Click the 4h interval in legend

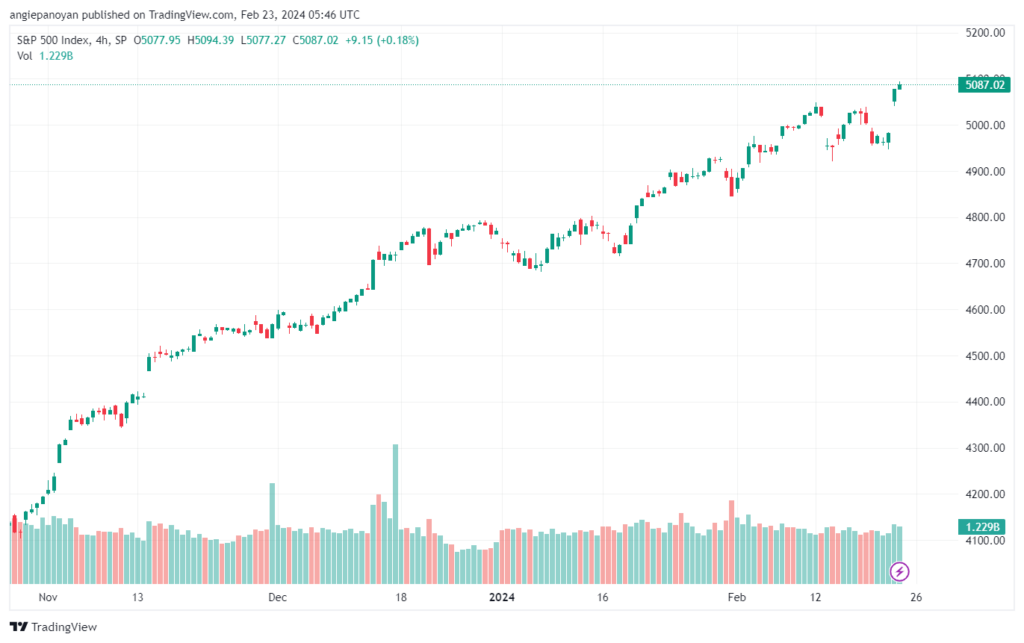pyautogui.click(x=102, y=40)
